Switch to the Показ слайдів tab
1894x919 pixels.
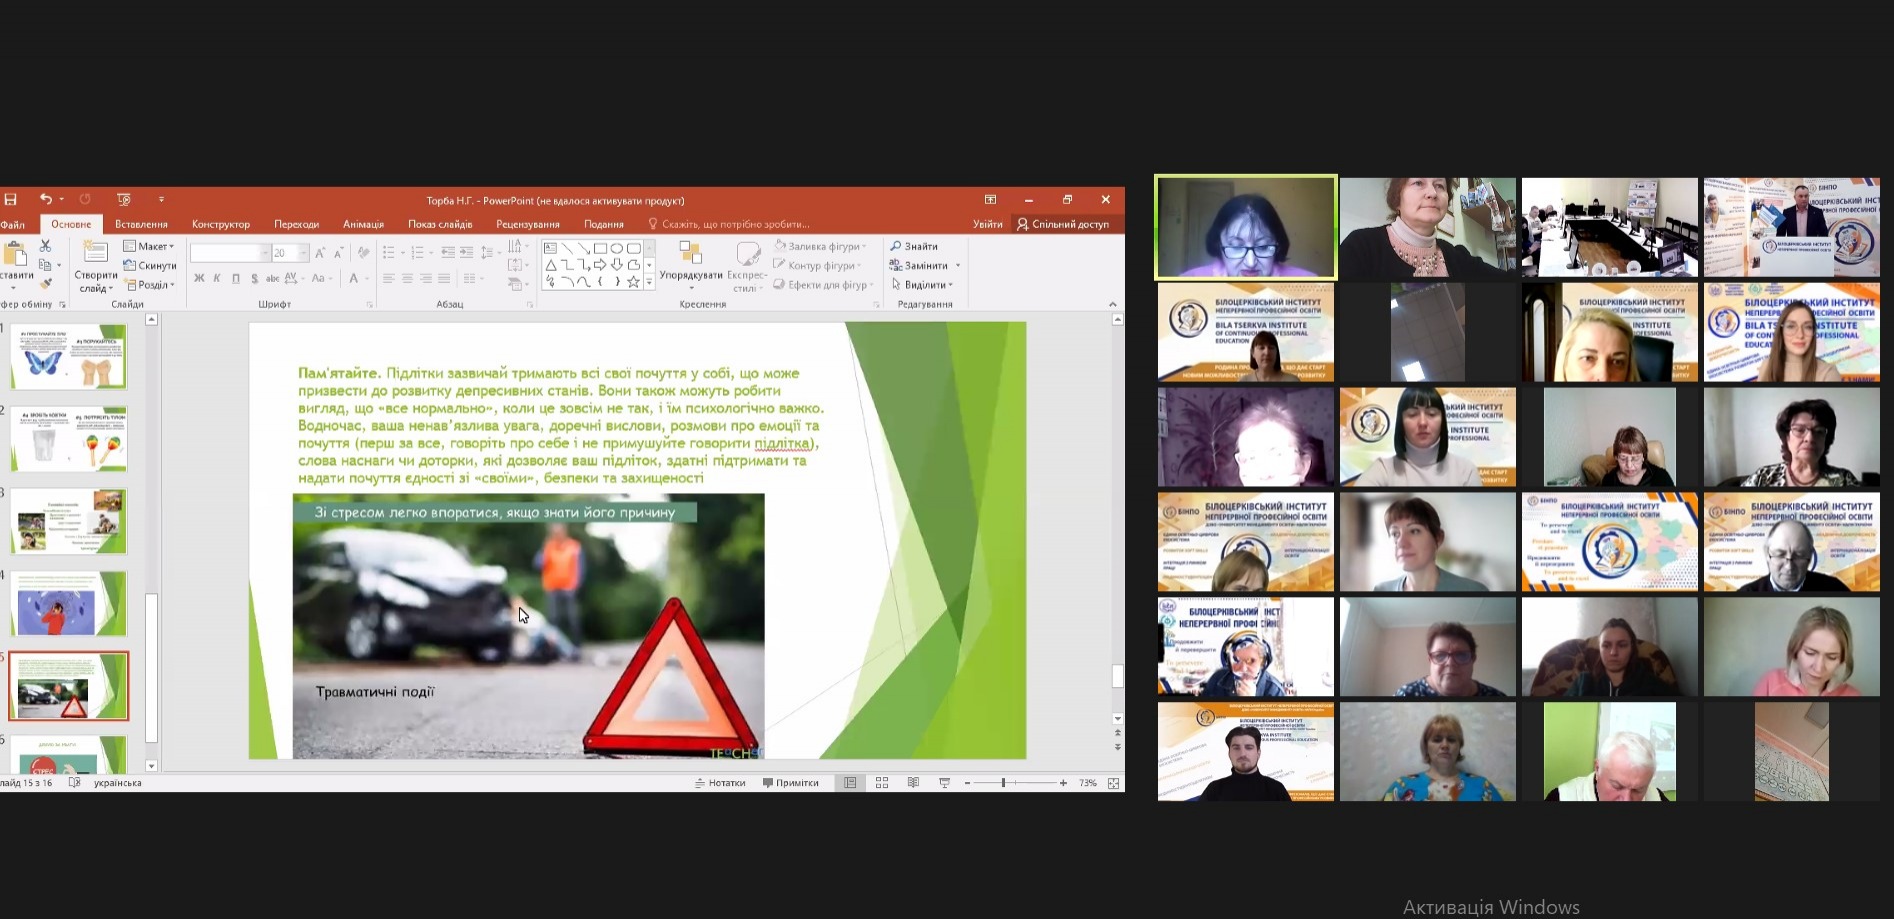point(440,224)
